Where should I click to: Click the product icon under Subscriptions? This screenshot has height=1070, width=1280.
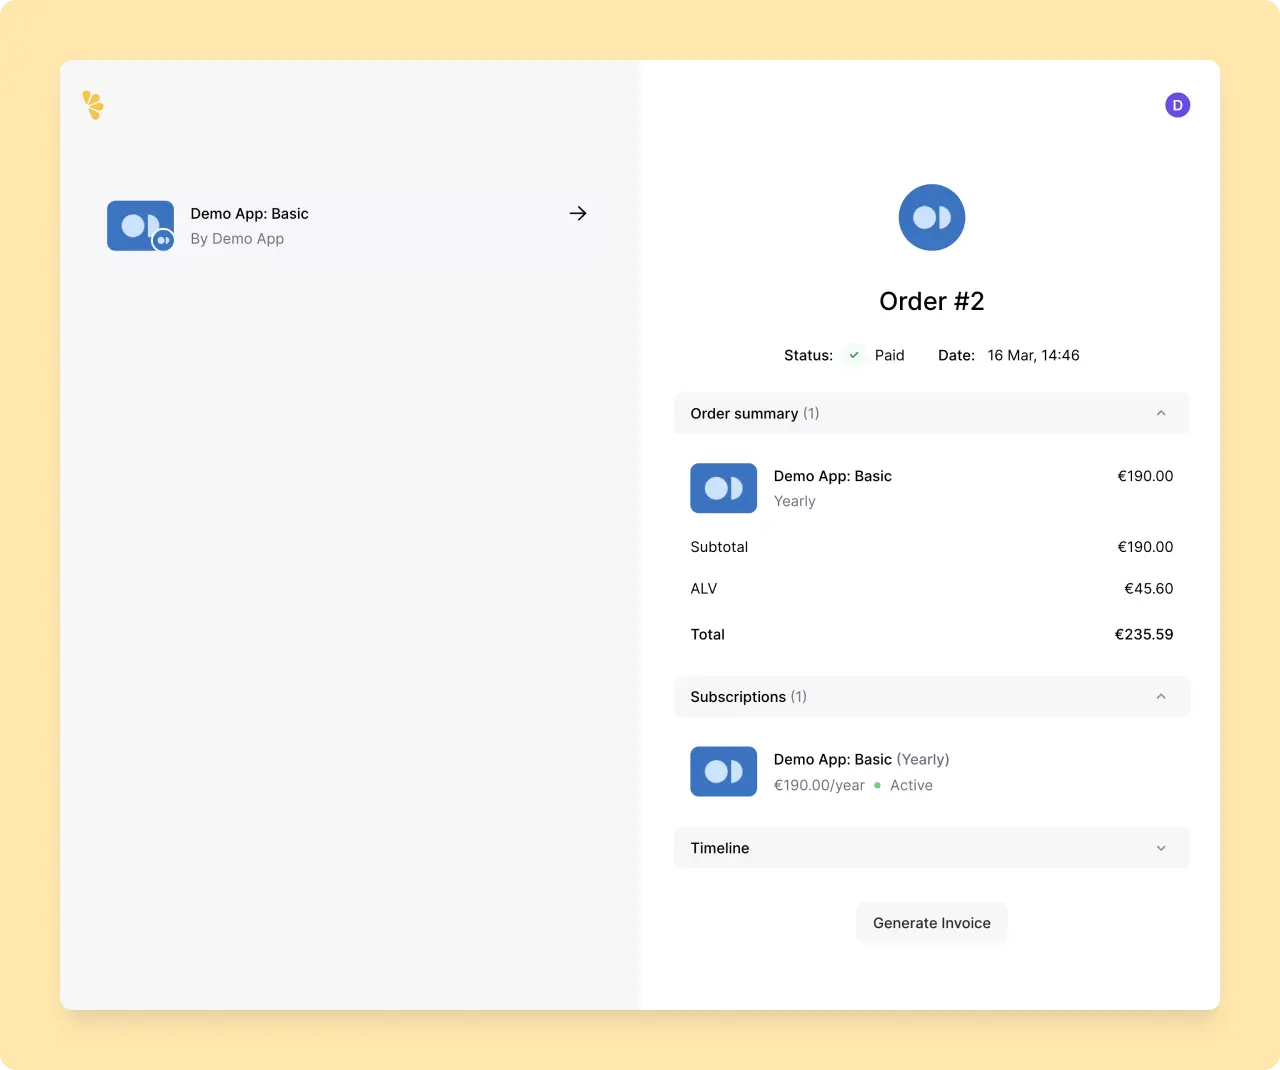723,771
